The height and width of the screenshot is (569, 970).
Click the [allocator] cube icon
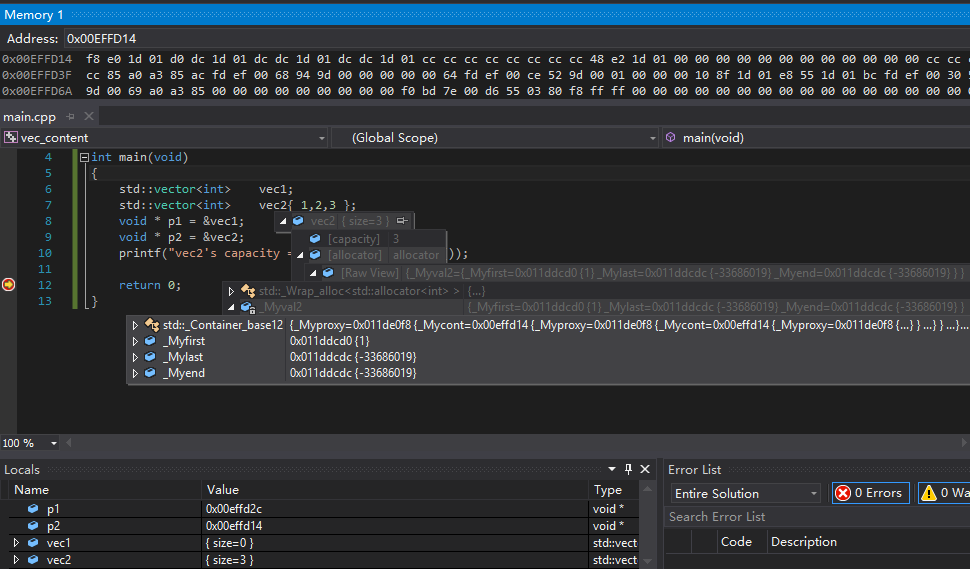pos(315,255)
